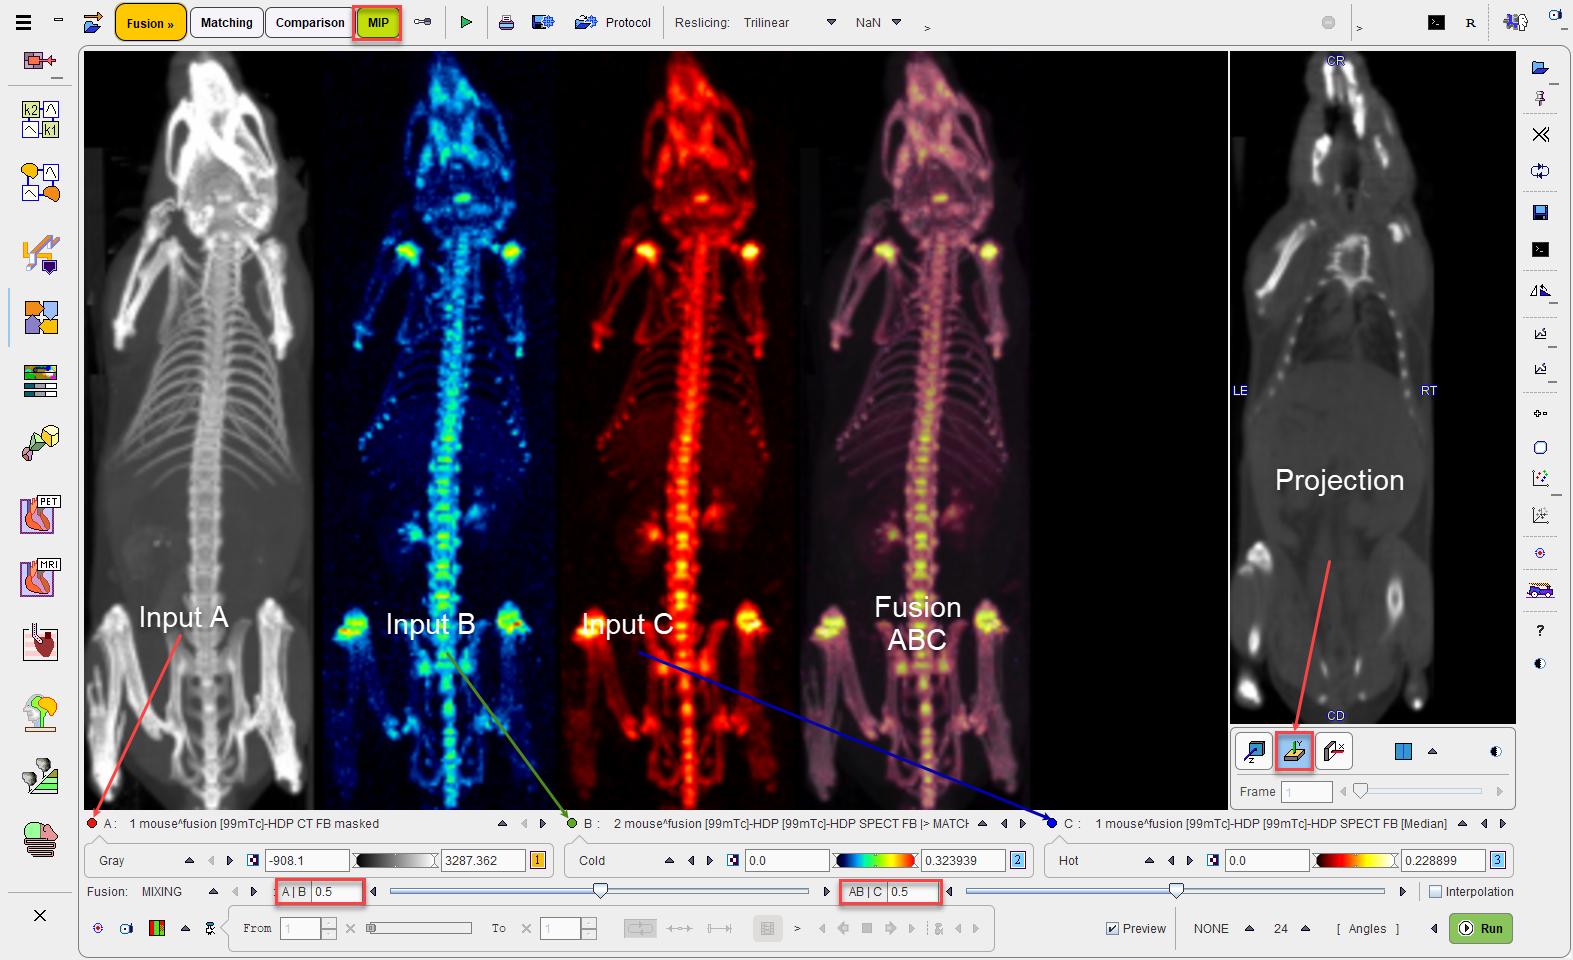This screenshot has height=960, width=1573.
Task: Open the k2/k1 kinetic modeling tool
Action: click(41, 120)
